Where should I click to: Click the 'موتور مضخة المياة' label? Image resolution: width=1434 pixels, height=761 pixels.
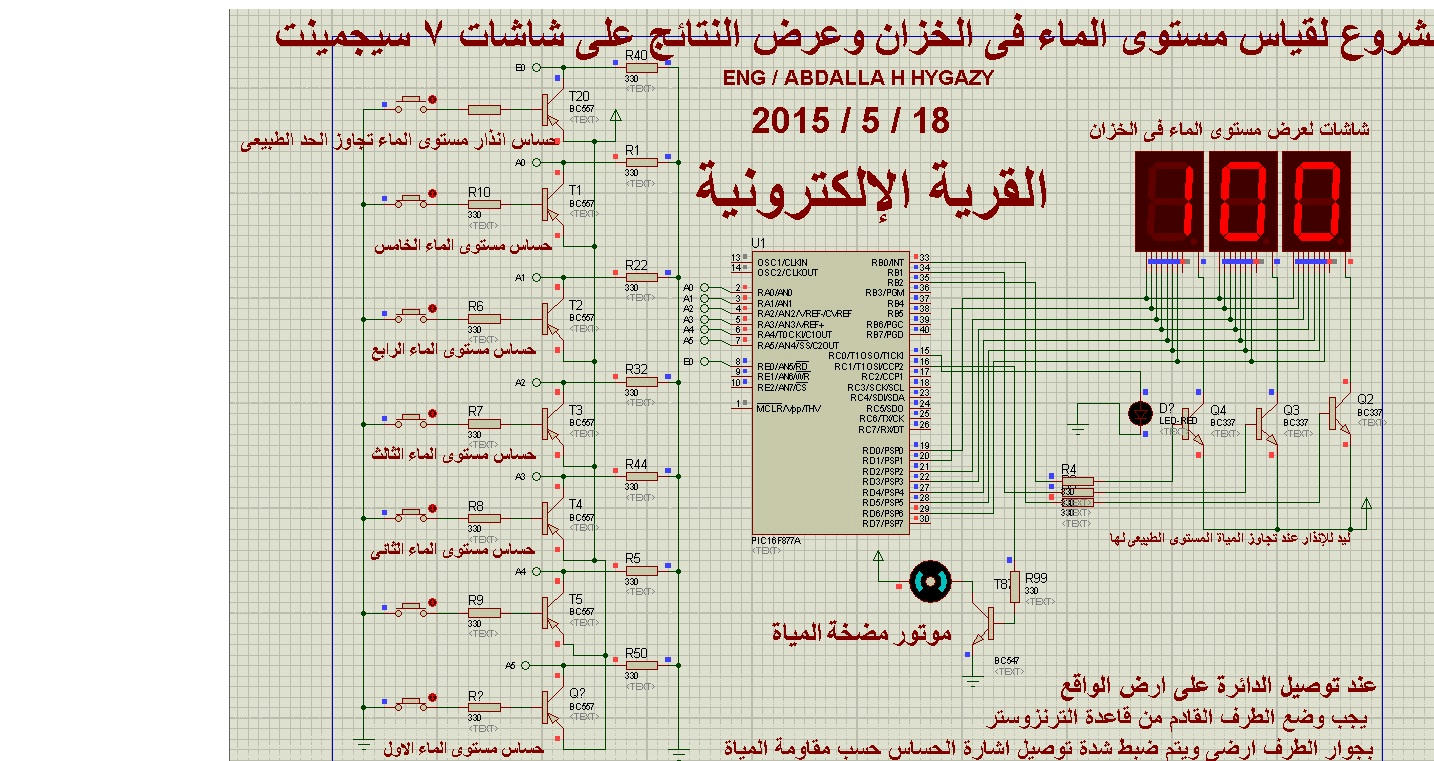[861, 633]
